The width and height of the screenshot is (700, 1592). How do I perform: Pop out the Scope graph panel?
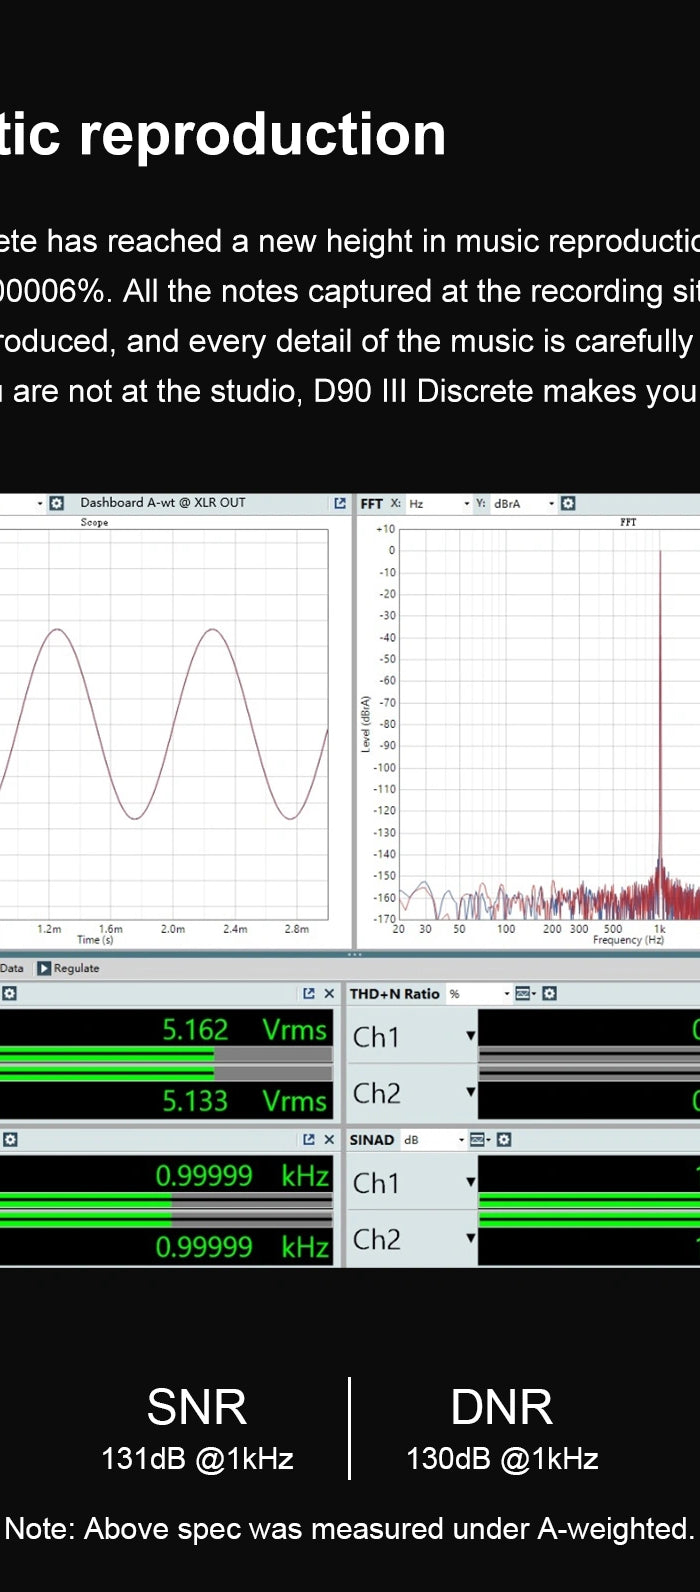(x=340, y=503)
